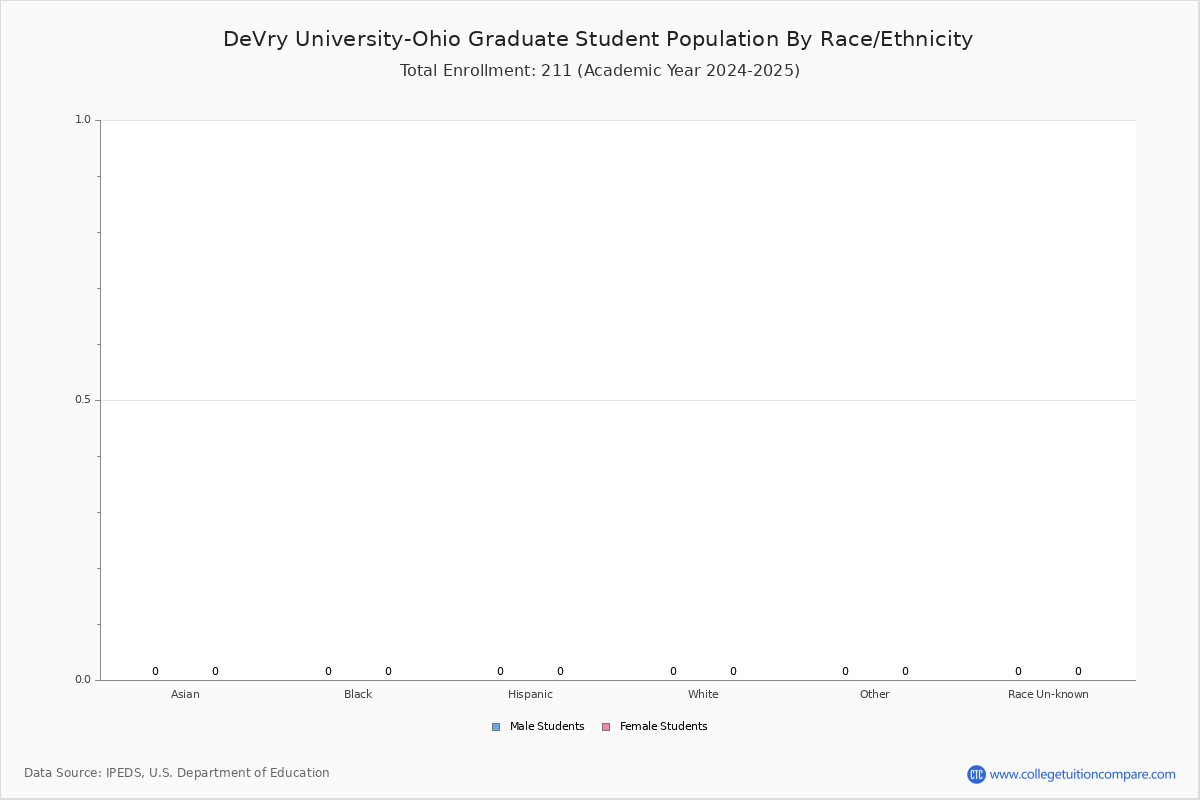Open the www.collegetuitioncompare.com link

point(1083,774)
